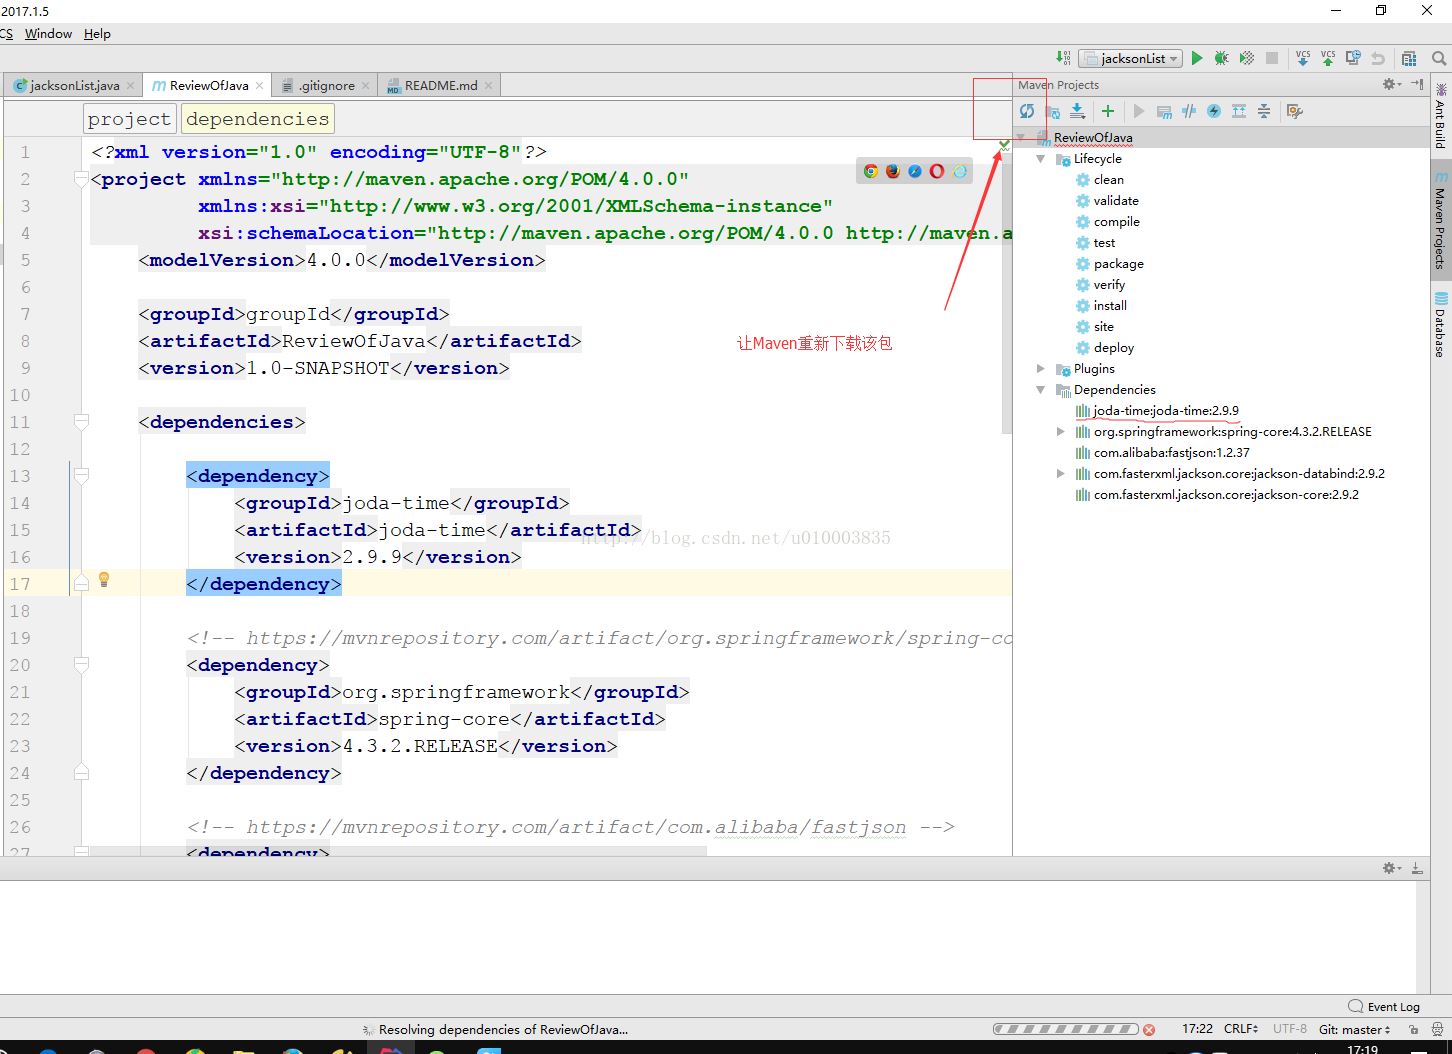The image size is (1452, 1054).
Task: Click Reimport All Maven Projects refresh icon
Action: [1027, 111]
